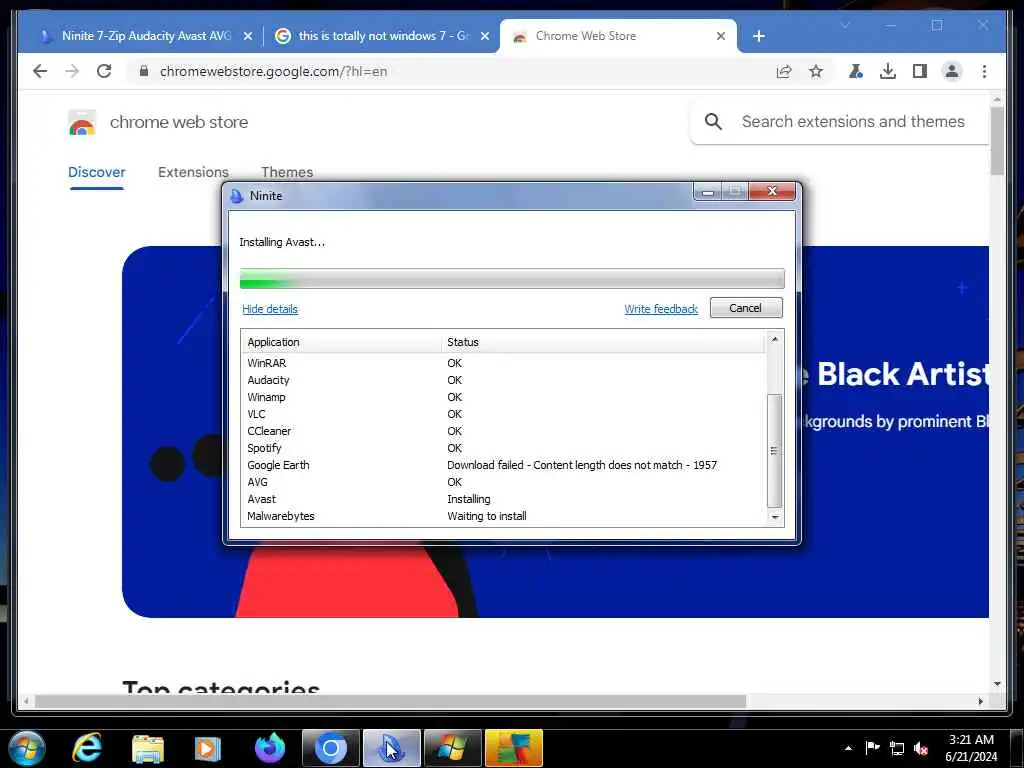Select the Audacity row in Ninite list

point(503,380)
